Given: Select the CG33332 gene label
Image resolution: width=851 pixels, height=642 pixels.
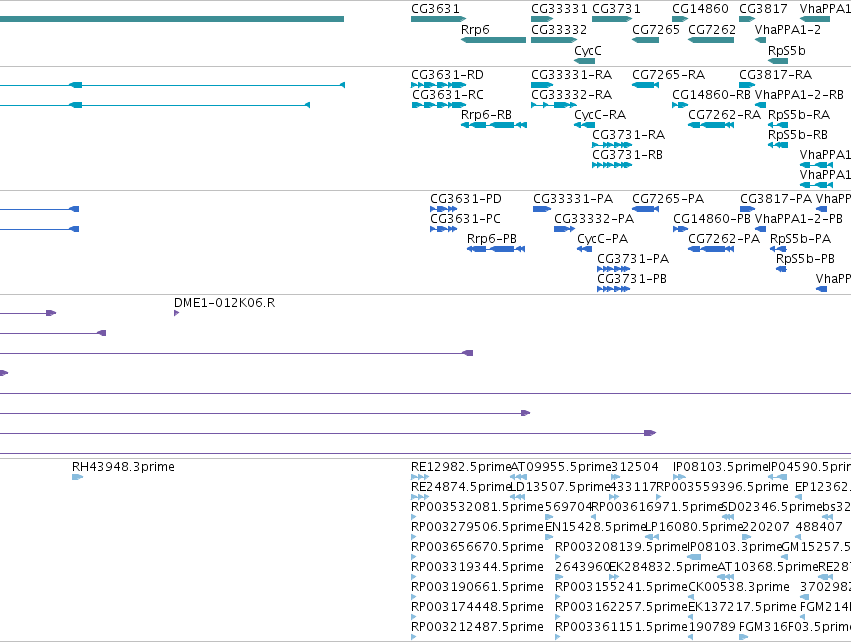Looking at the screenshot, I should pyautogui.click(x=559, y=30).
